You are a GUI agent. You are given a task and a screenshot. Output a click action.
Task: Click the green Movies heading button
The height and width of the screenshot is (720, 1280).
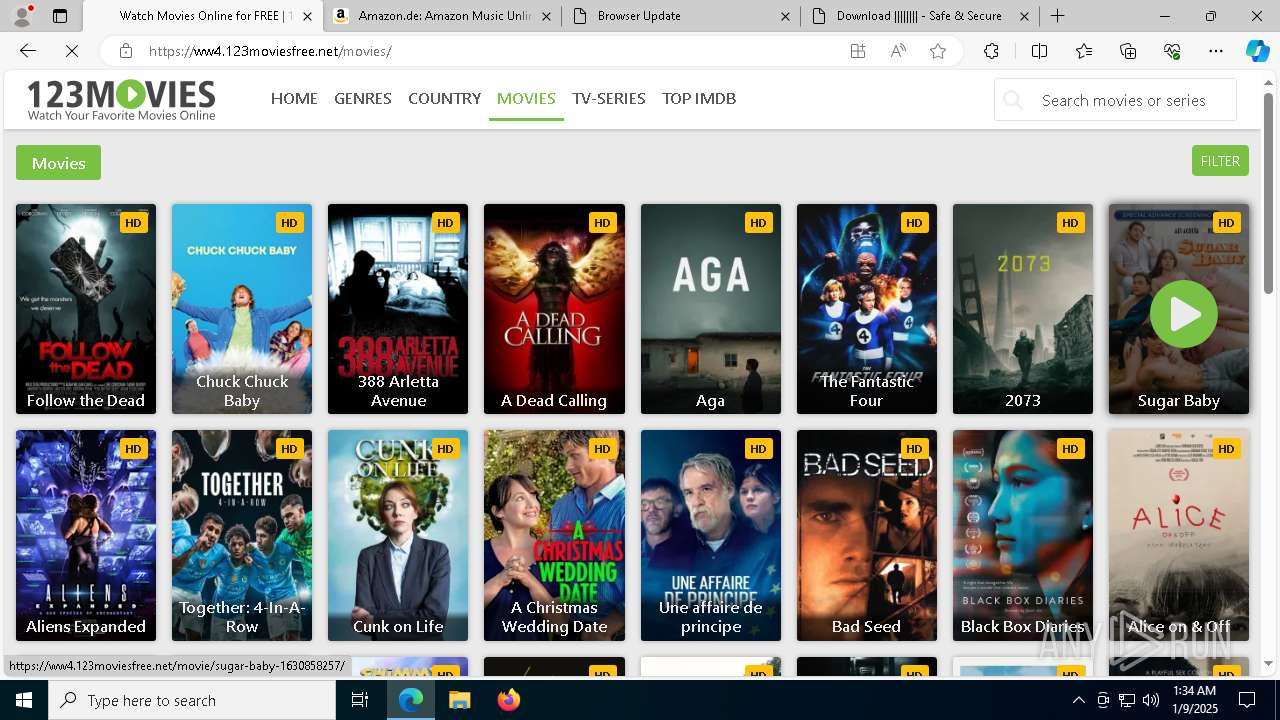58,163
